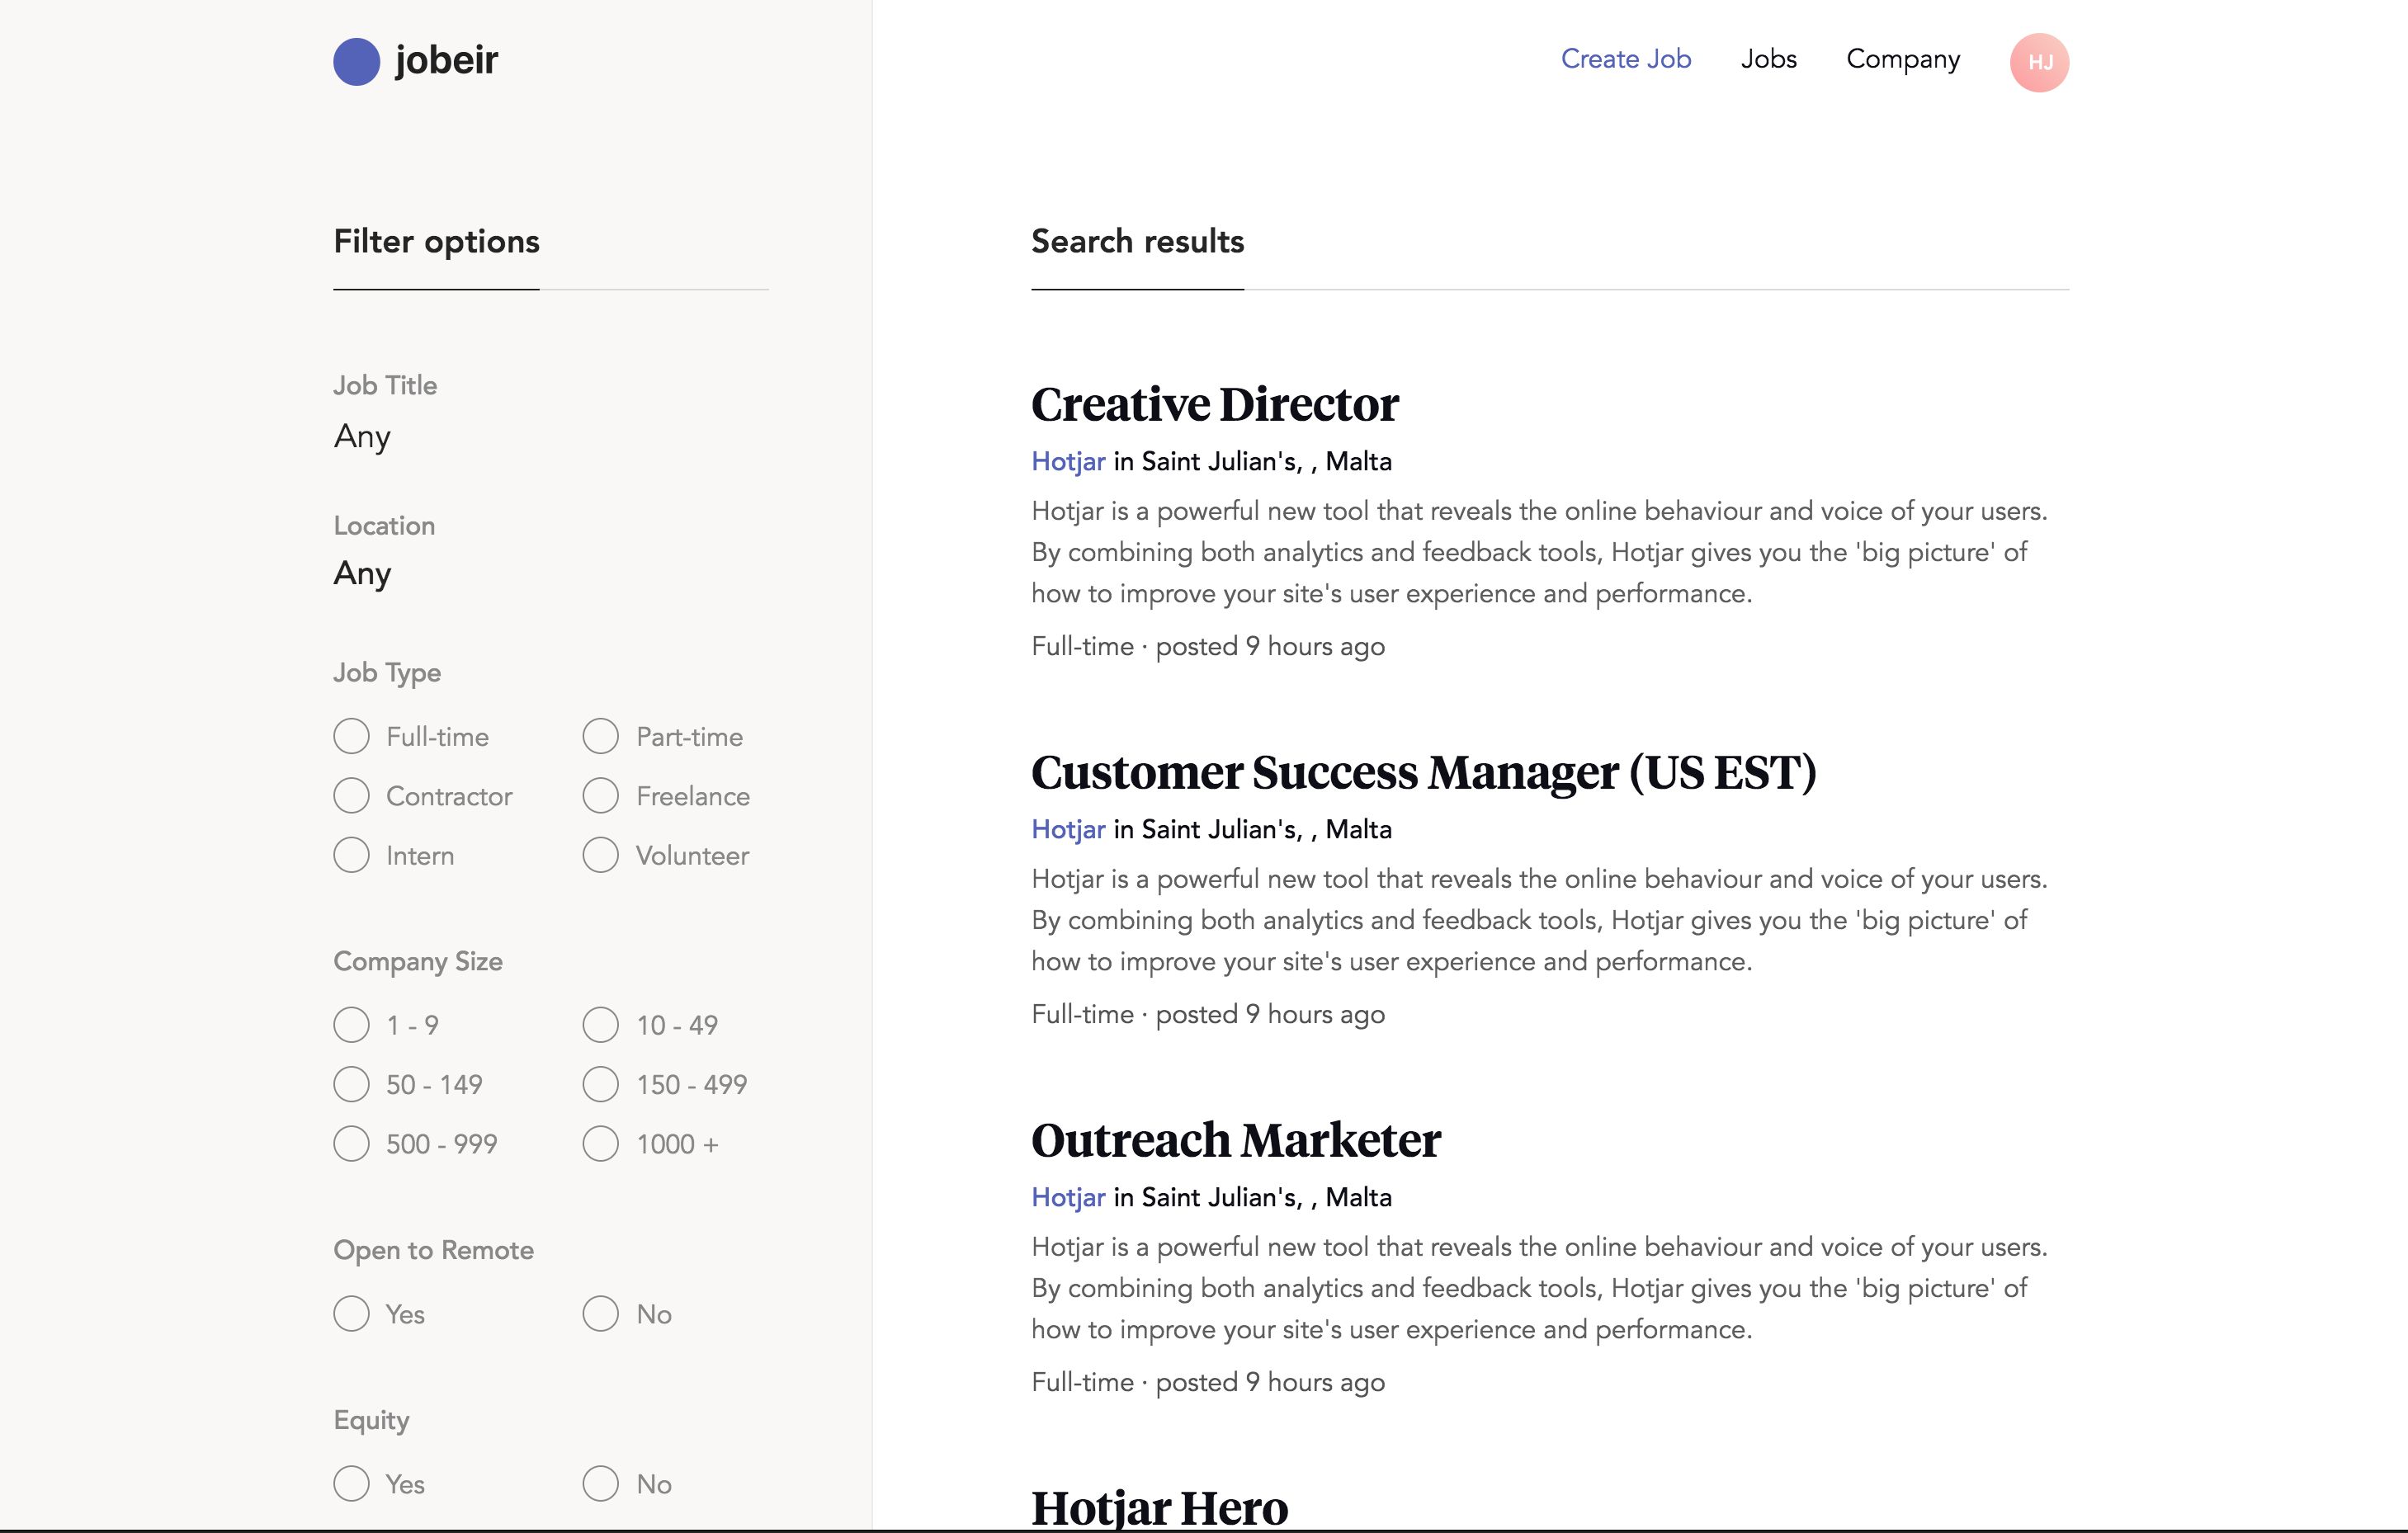Open the HJ user avatar menu
The image size is (2408, 1533).
[2038, 62]
